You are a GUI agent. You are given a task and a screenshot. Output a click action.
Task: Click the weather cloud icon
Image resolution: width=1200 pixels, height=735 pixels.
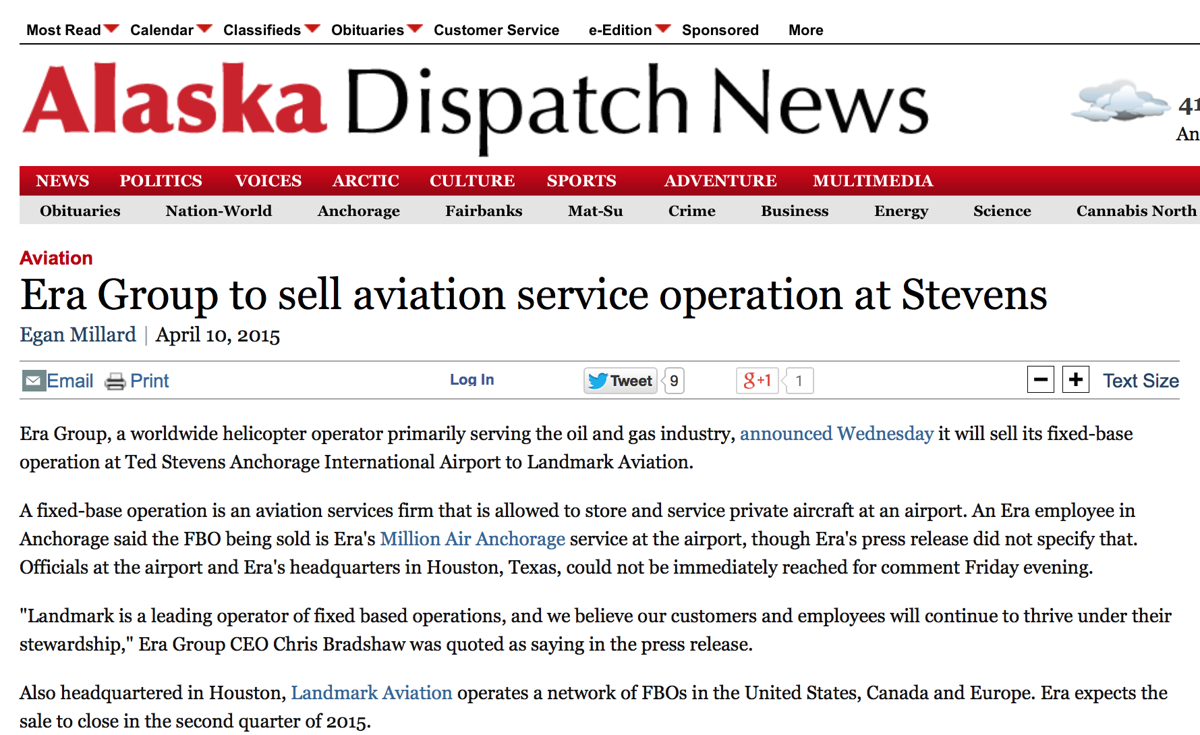(1120, 102)
